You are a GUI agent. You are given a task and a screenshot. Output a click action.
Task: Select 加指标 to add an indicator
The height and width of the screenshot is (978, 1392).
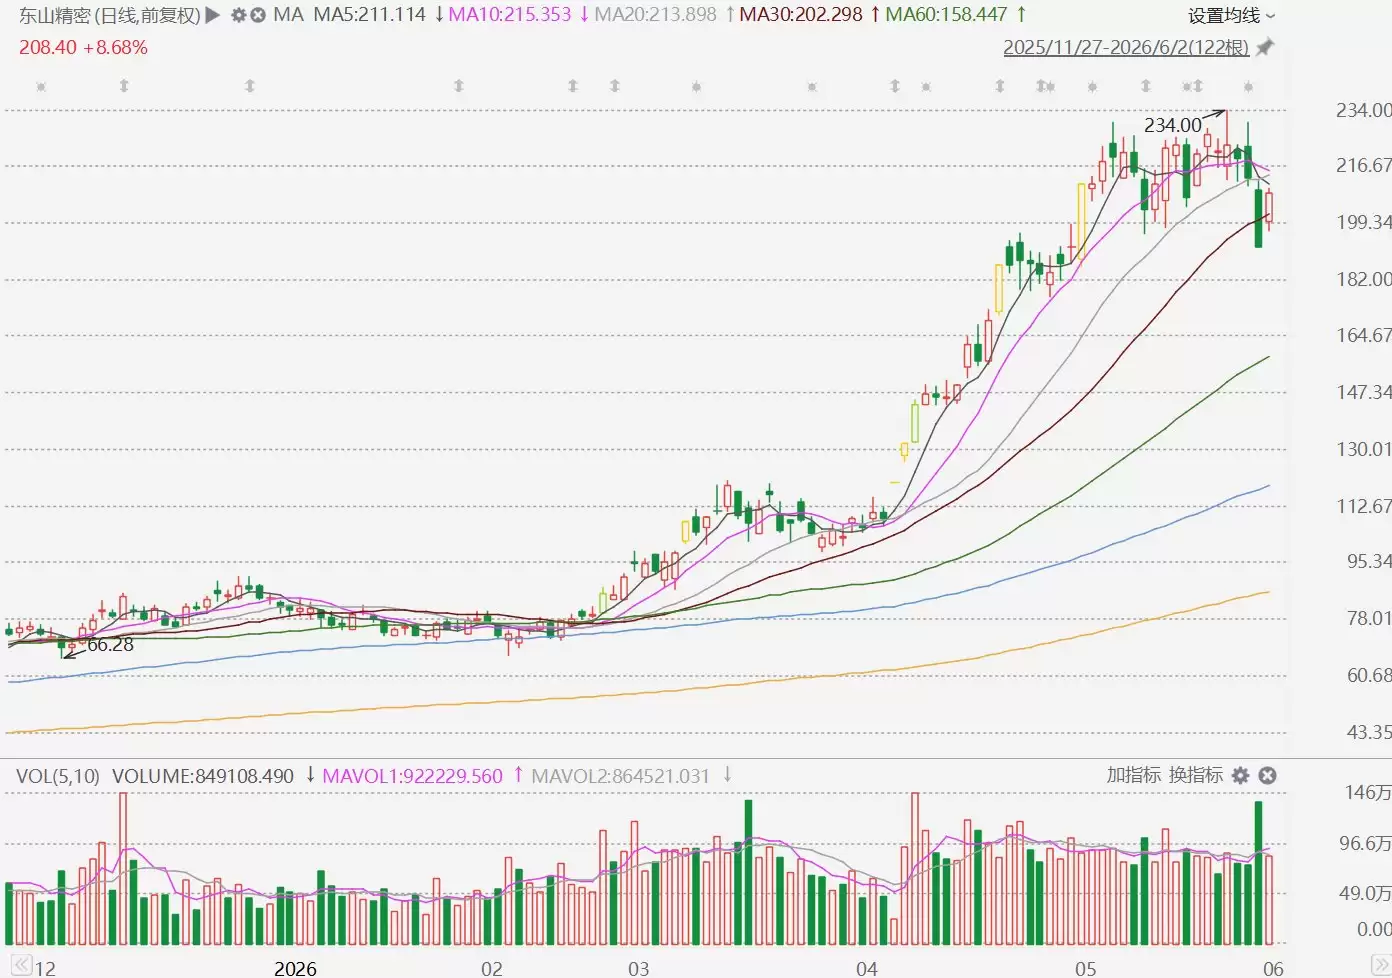tap(1133, 775)
